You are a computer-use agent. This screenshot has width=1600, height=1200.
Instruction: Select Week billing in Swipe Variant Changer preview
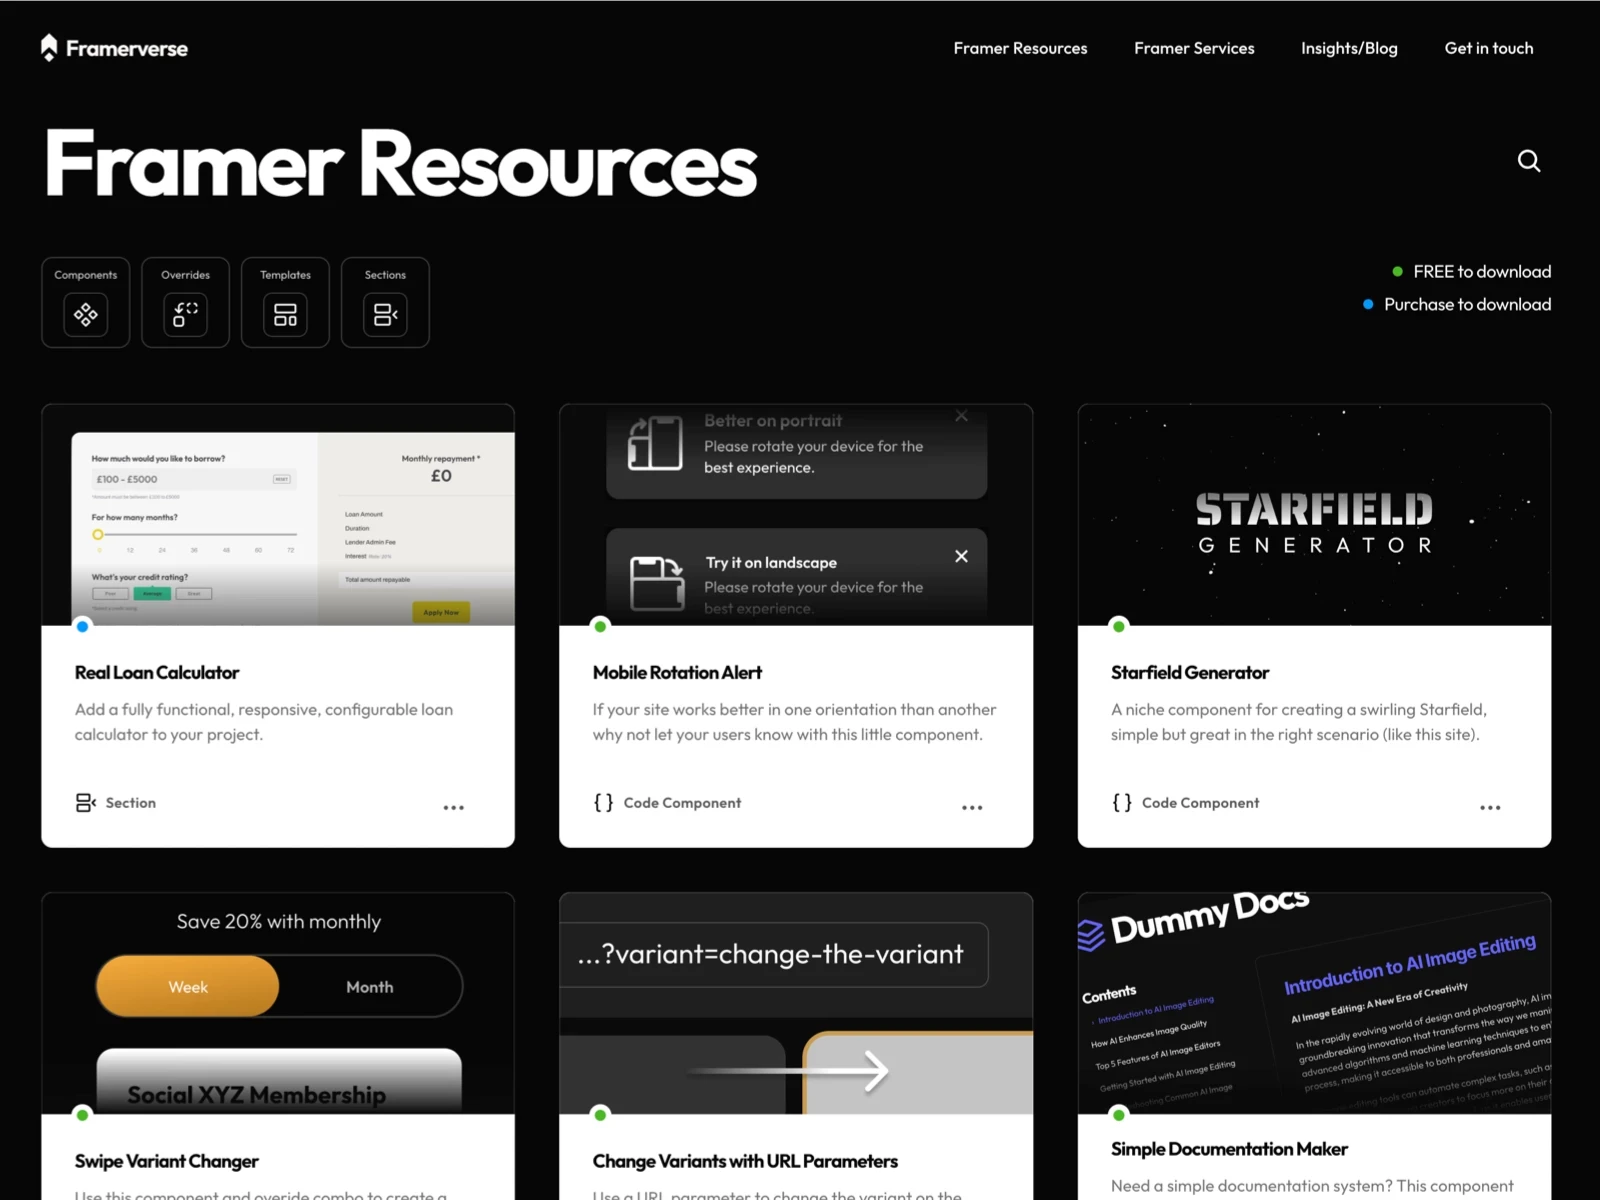187,986
